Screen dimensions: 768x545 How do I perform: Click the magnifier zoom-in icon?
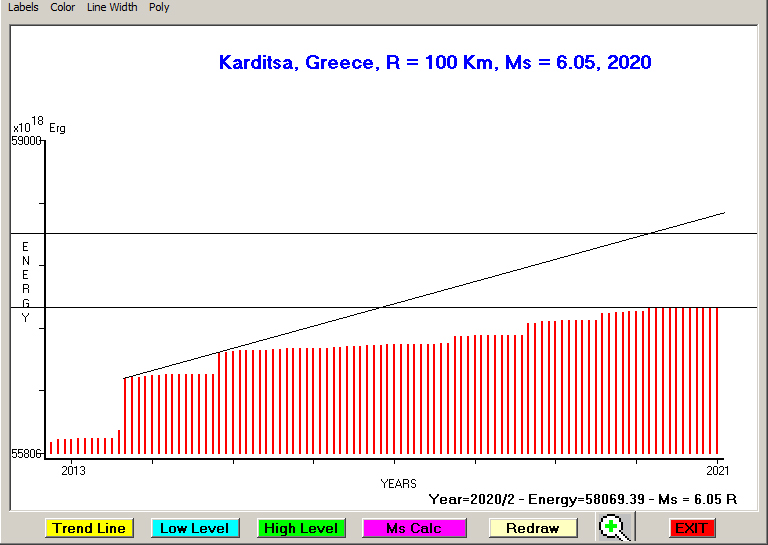tap(615, 527)
